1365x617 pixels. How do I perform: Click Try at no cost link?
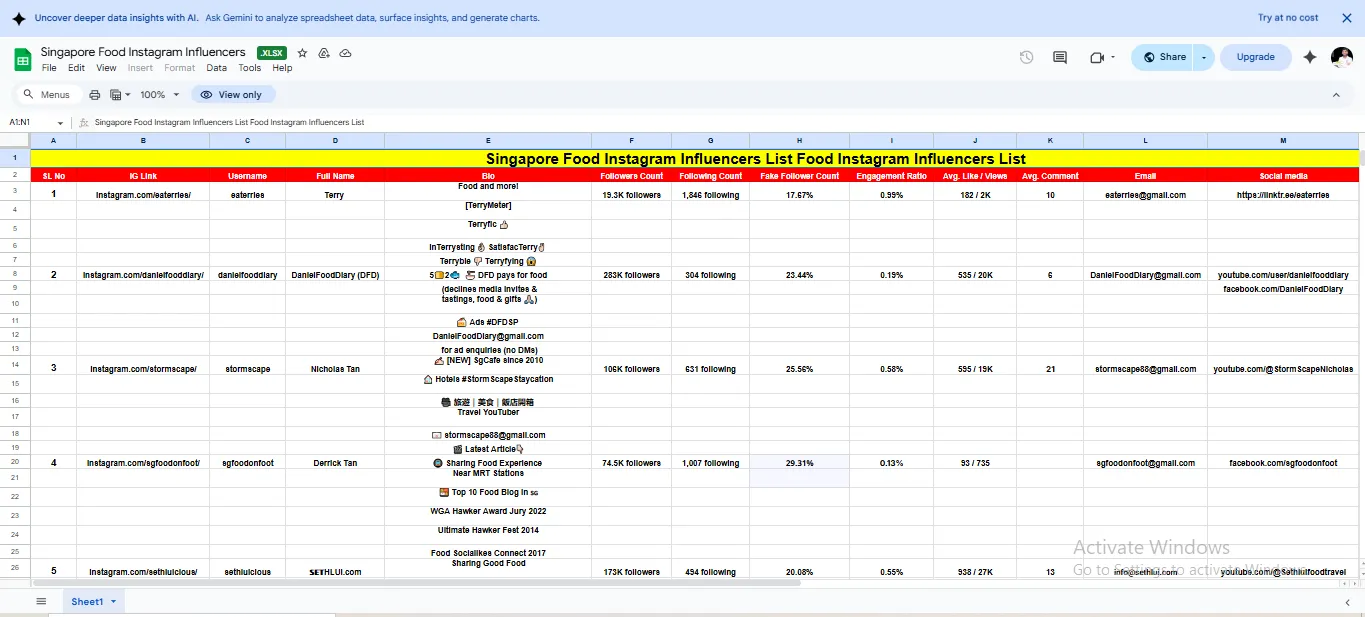1288,18
